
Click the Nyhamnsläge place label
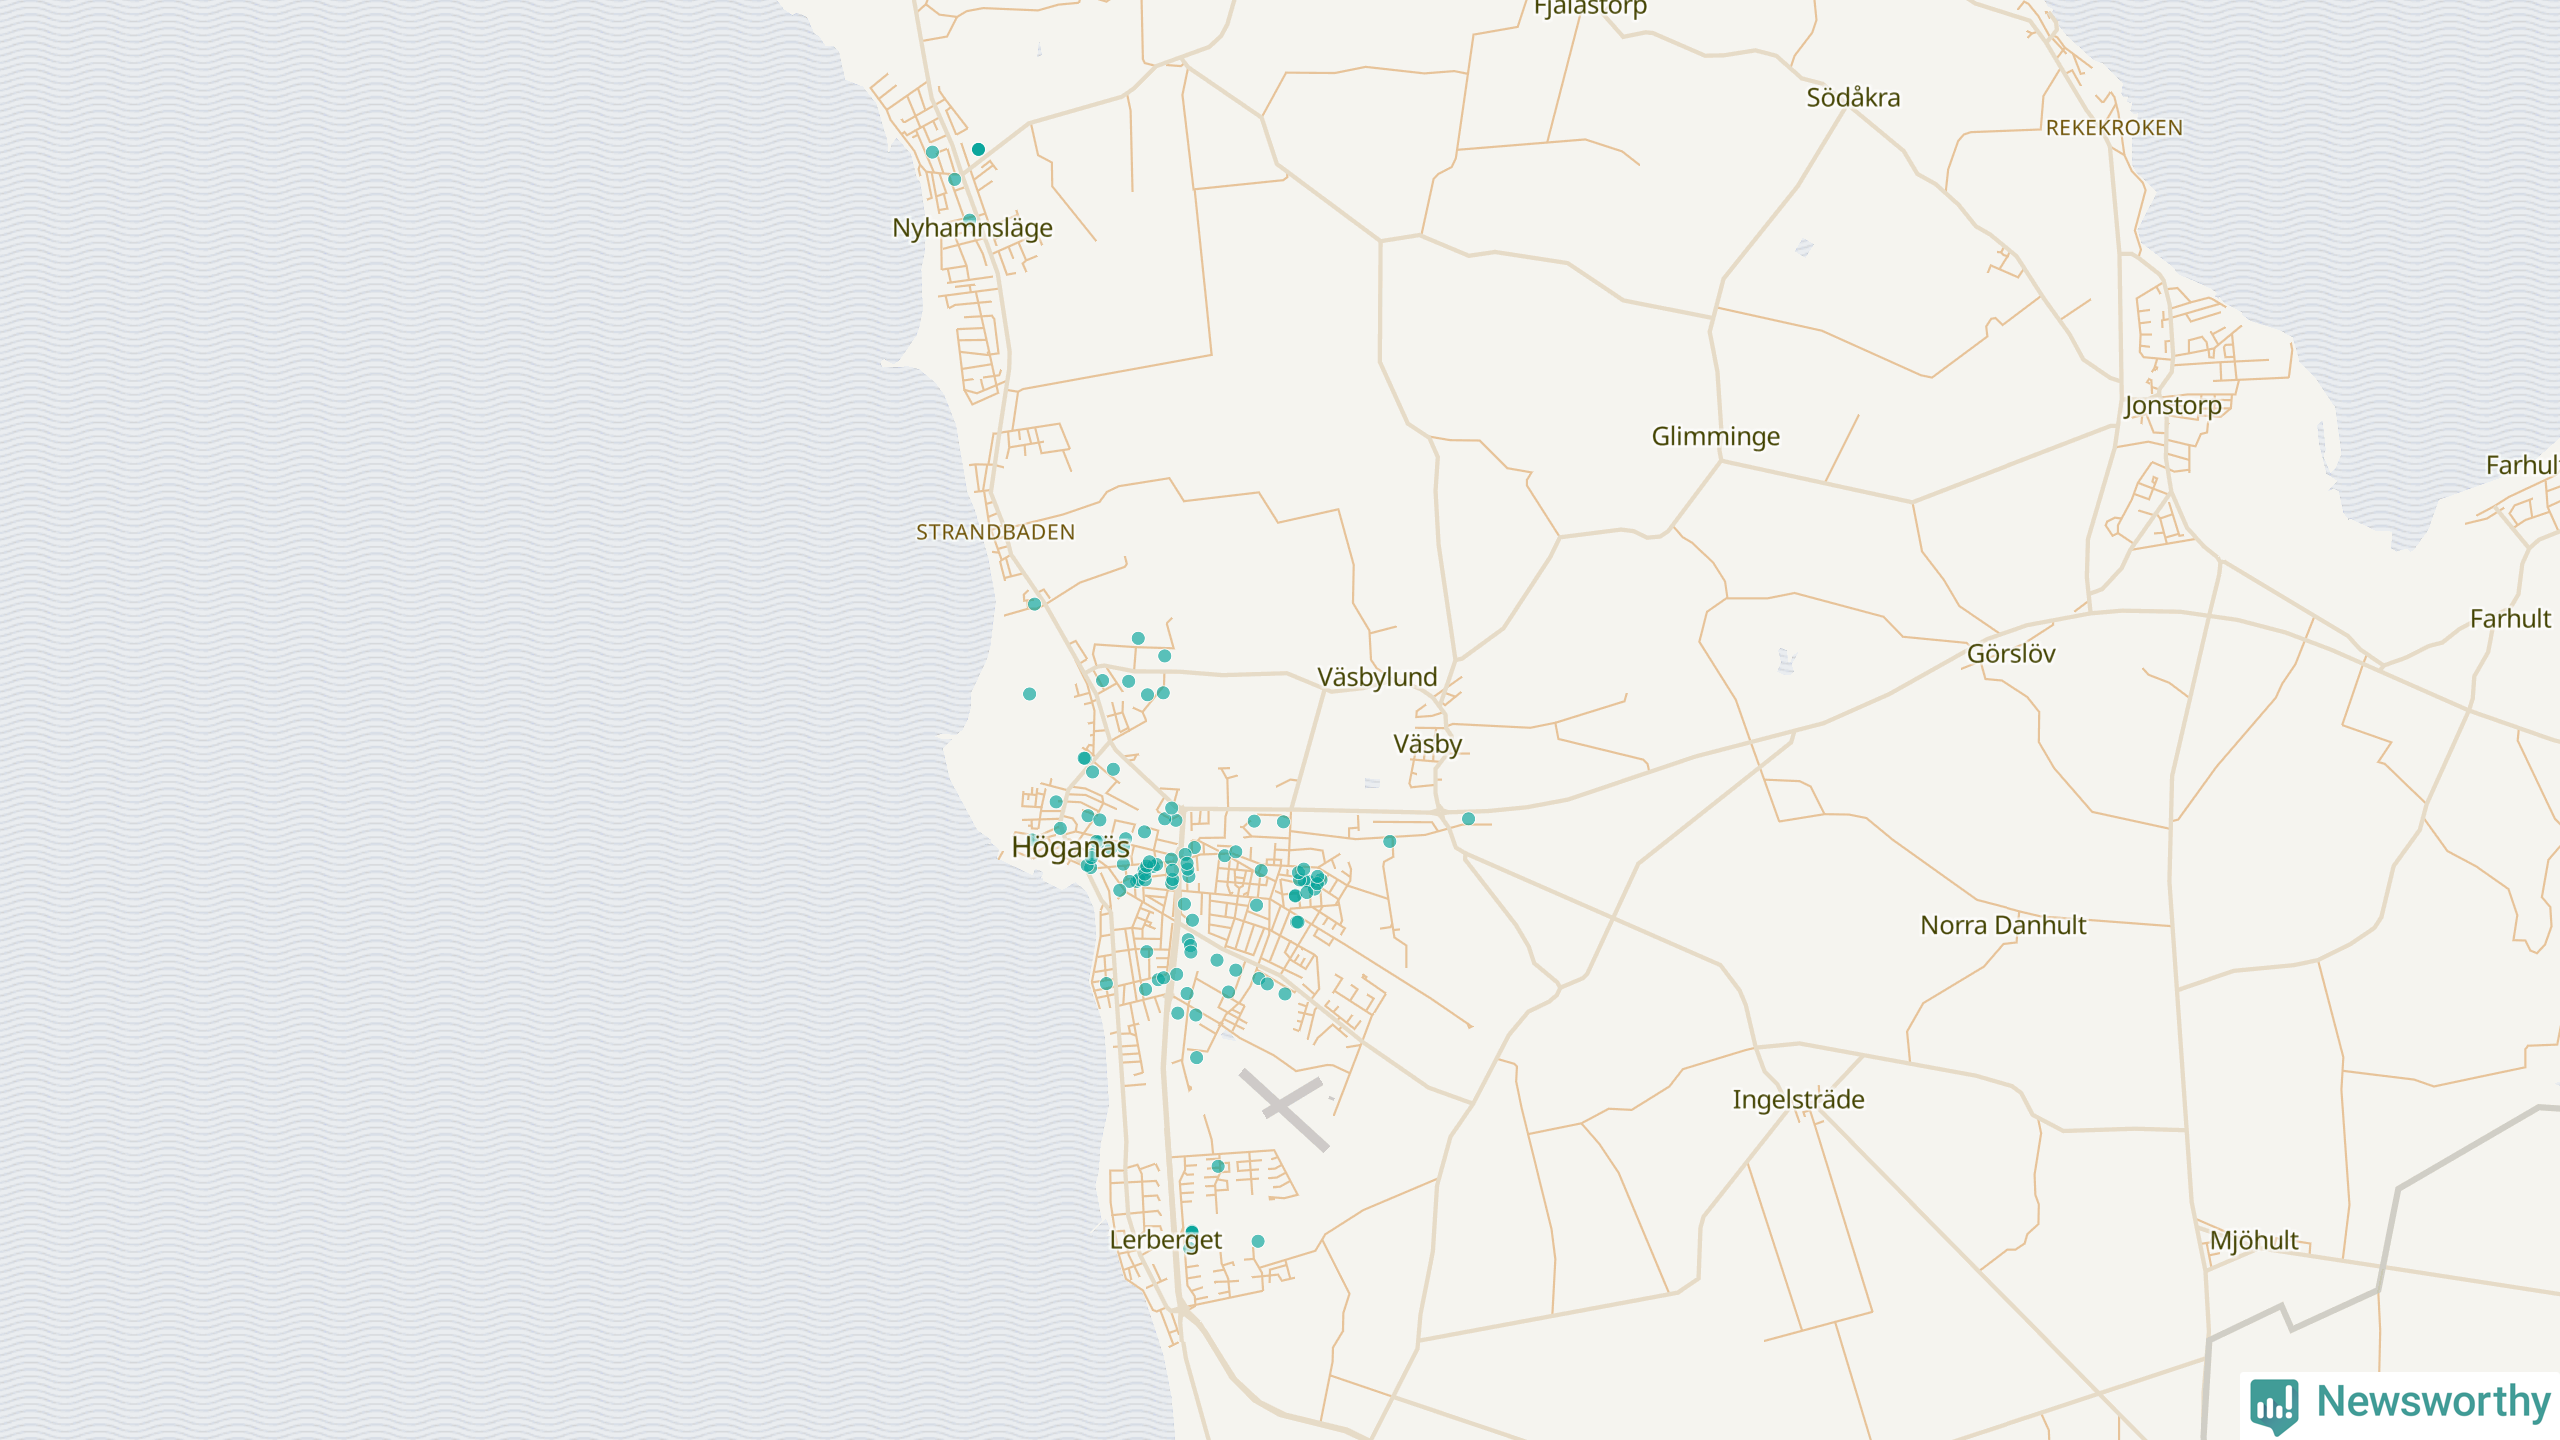pyautogui.click(x=972, y=228)
